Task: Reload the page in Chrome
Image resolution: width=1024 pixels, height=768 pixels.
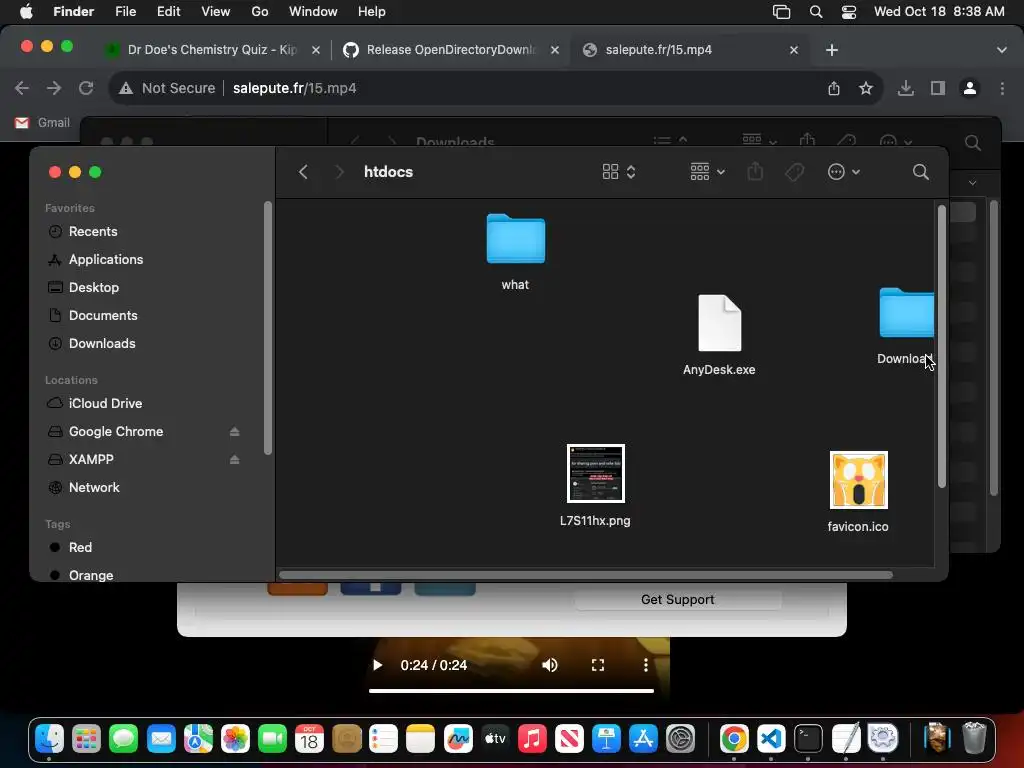Action: click(x=86, y=88)
